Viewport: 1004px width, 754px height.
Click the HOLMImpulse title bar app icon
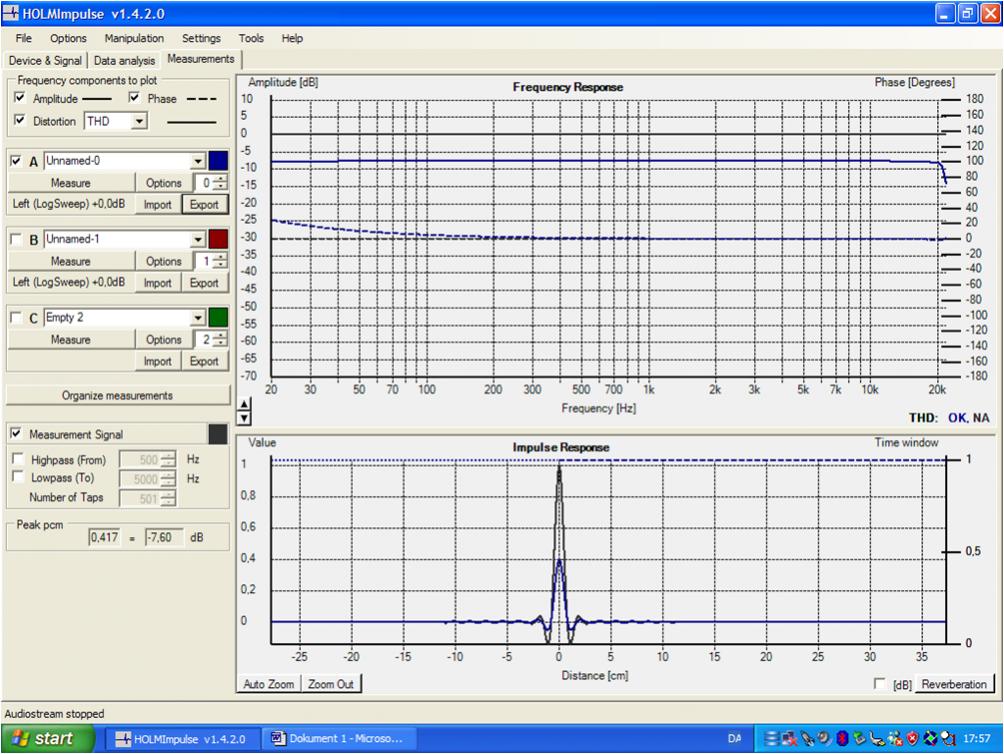tap(10, 13)
